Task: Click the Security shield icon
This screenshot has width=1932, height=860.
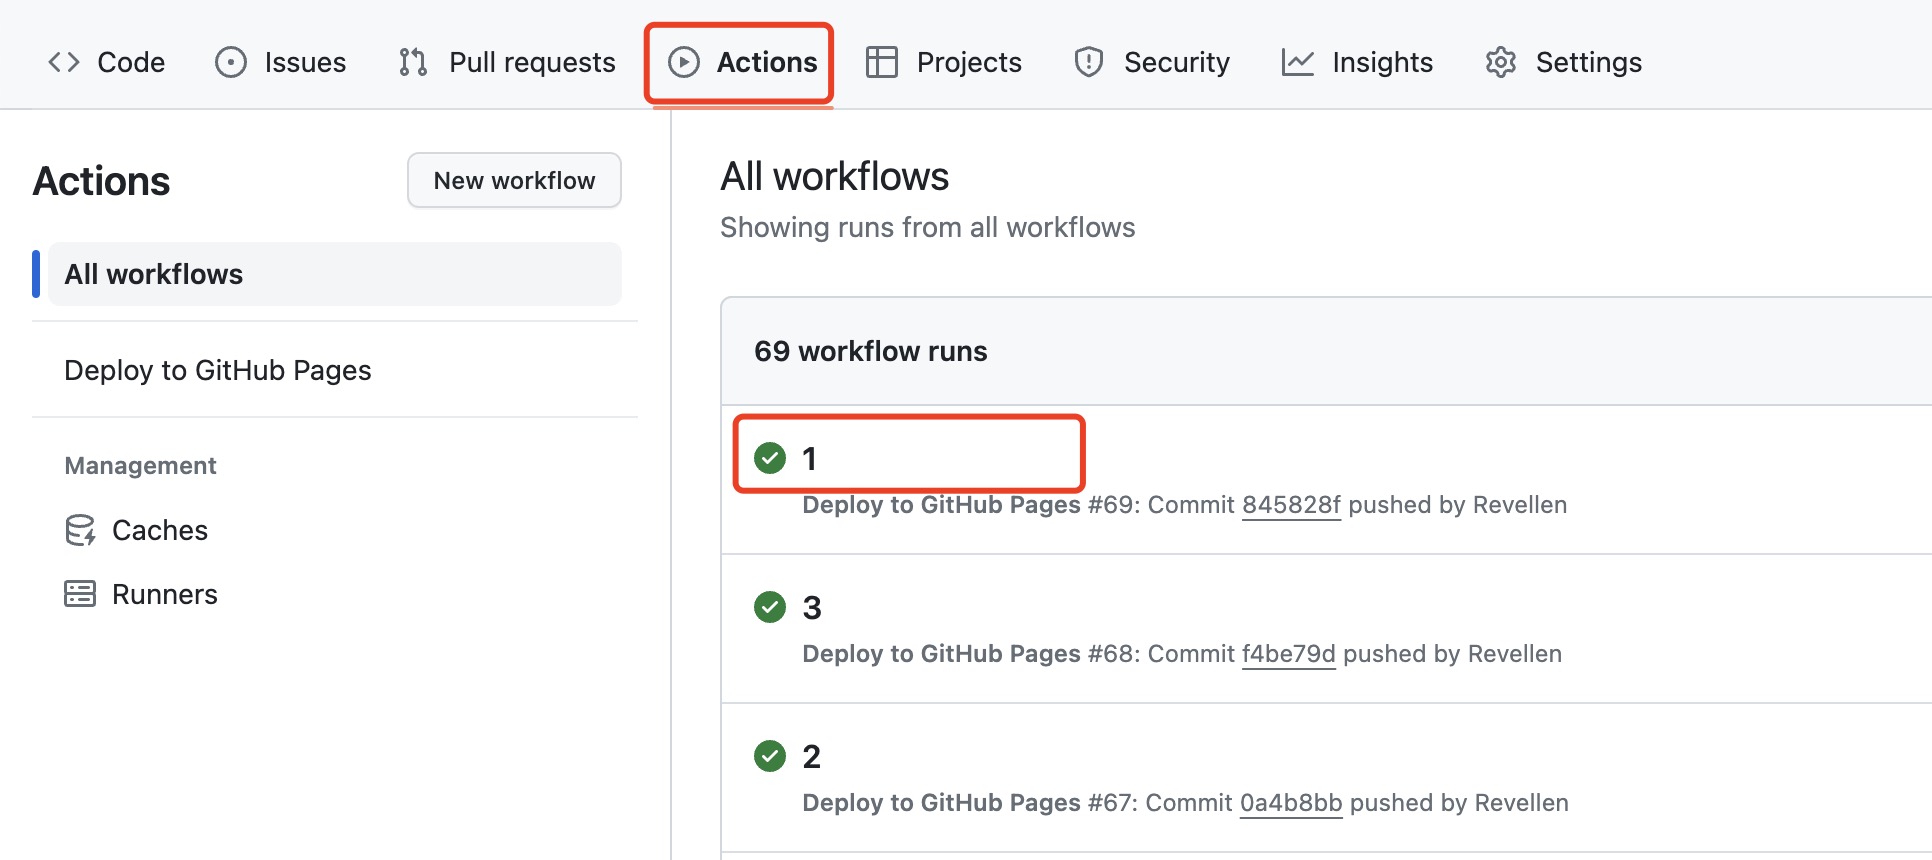Action: coord(1088,62)
